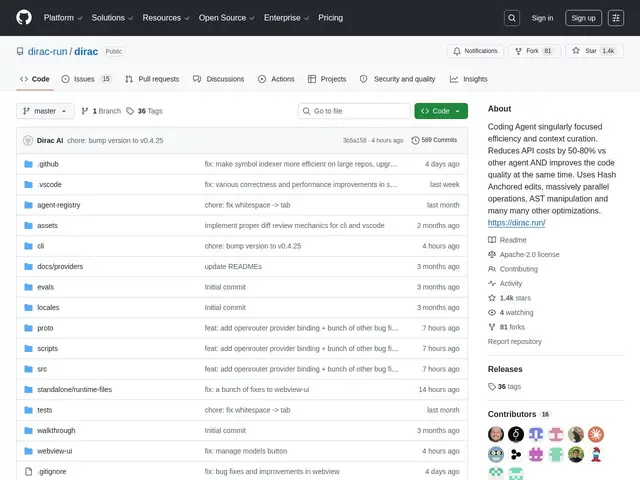The image size is (640, 480).
Task: Open the standalone/runtime-files folder
Action: [74, 389]
